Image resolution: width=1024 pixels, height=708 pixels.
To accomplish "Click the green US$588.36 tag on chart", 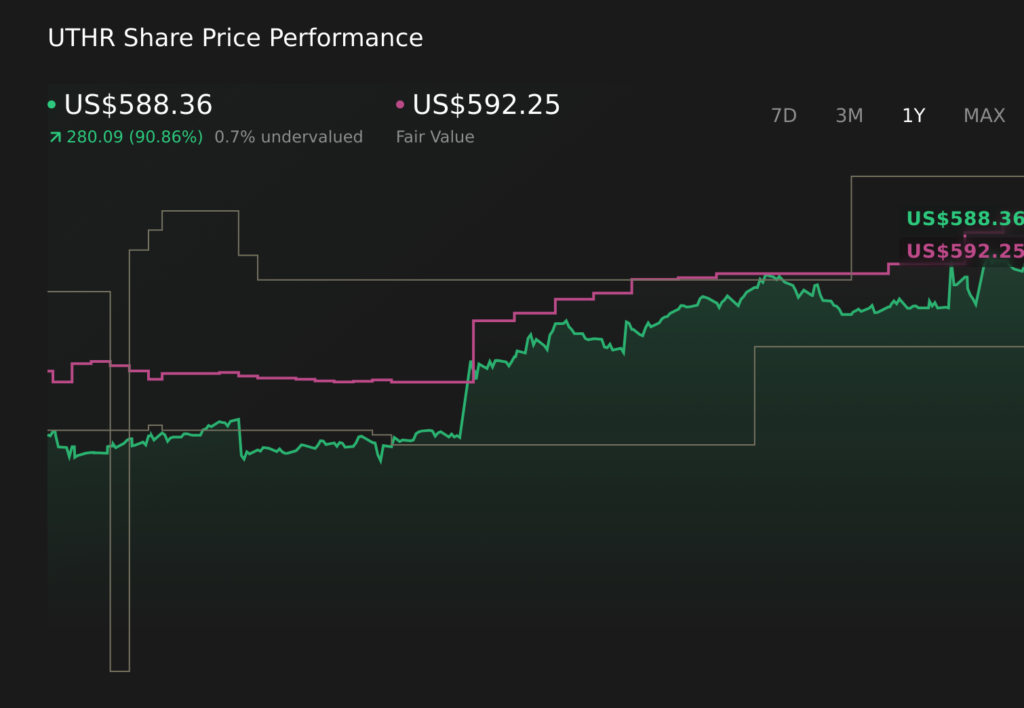I will pyautogui.click(x=964, y=219).
